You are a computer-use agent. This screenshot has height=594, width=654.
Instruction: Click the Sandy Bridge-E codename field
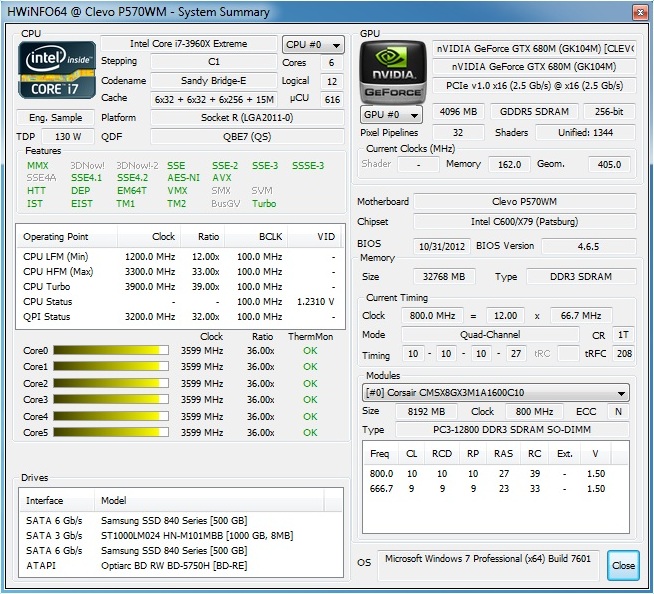click(214, 81)
